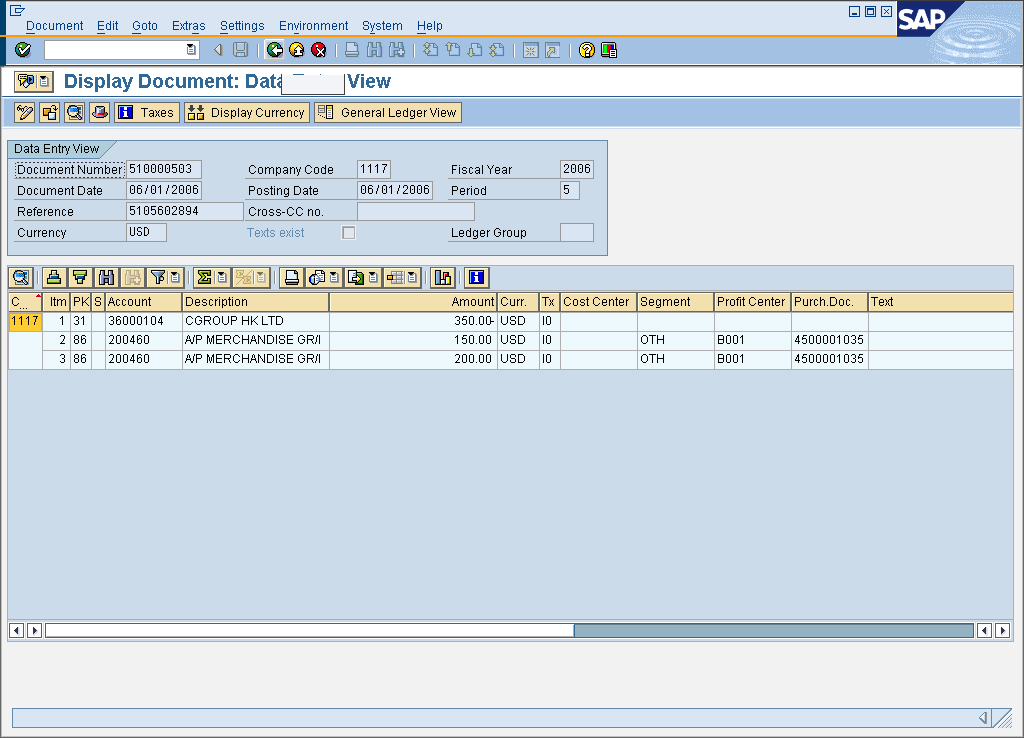Select account cell 36000104
Image resolution: width=1024 pixels, height=738 pixels.
[x=143, y=321]
